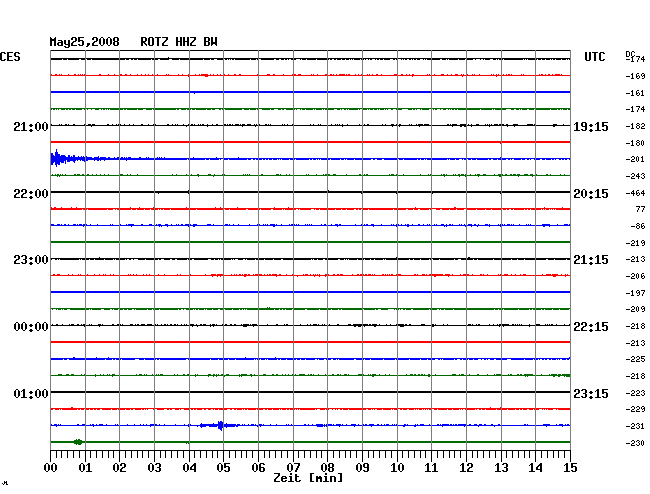Image resolution: width=650 pixels, height=494 pixels.
Task: Click minute tick label "12" on axis
Action: [x=466, y=468]
